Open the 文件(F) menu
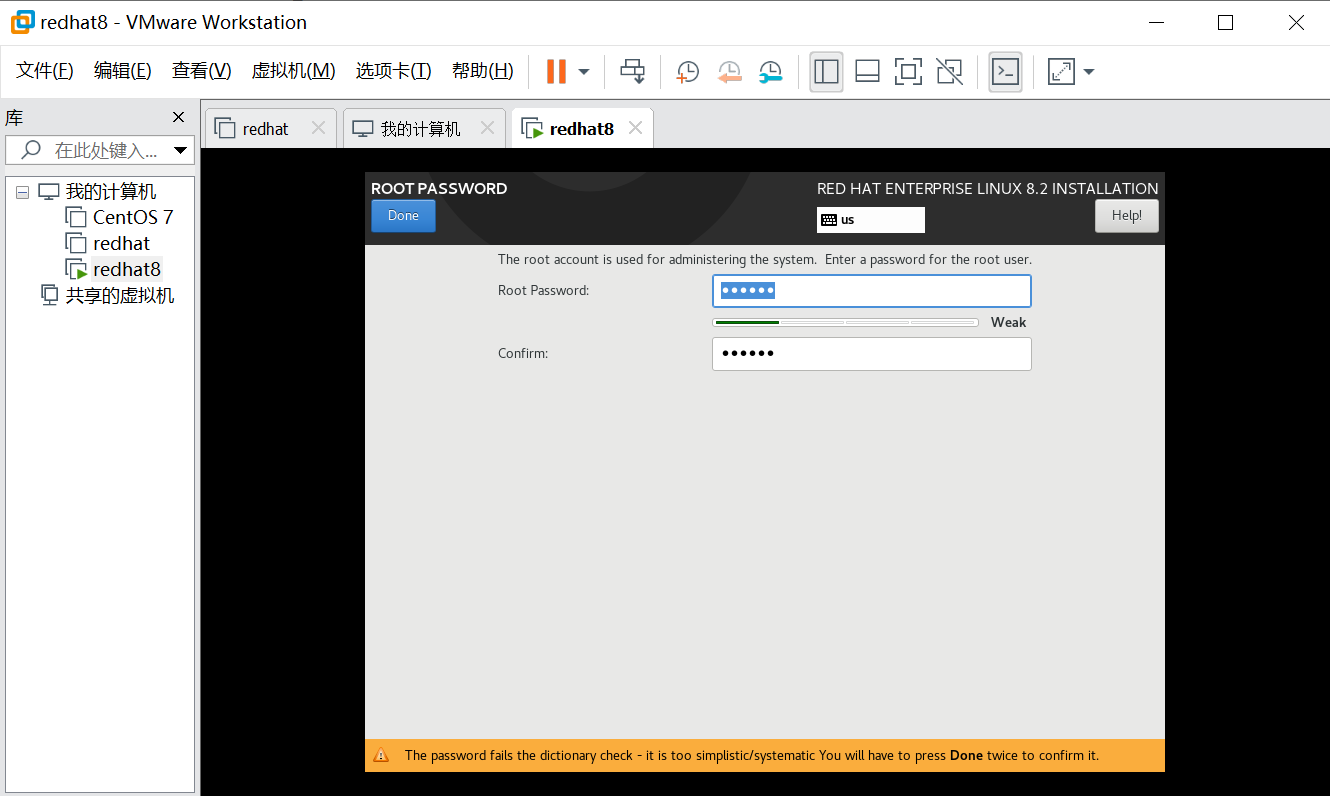1330x796 pixels. (45, 71)
